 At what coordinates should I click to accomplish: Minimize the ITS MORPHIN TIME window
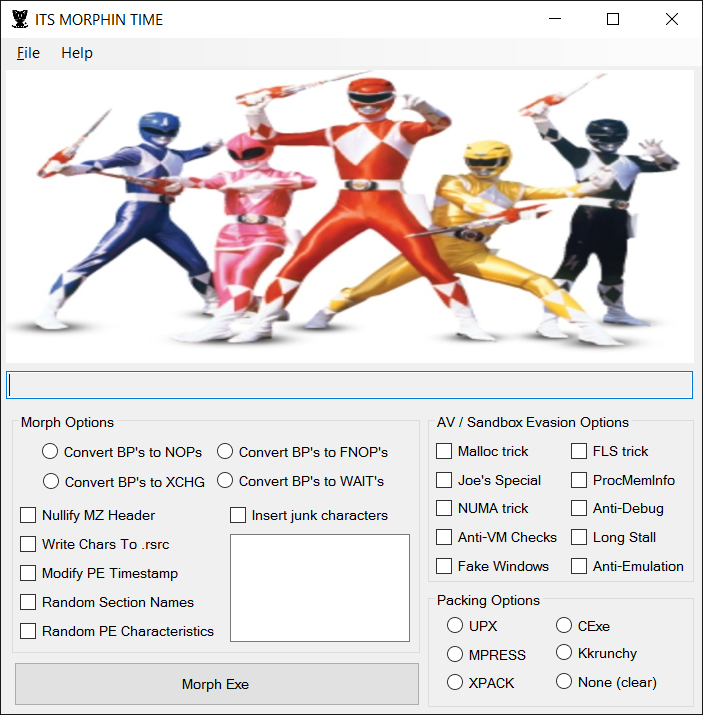[555, 19]
